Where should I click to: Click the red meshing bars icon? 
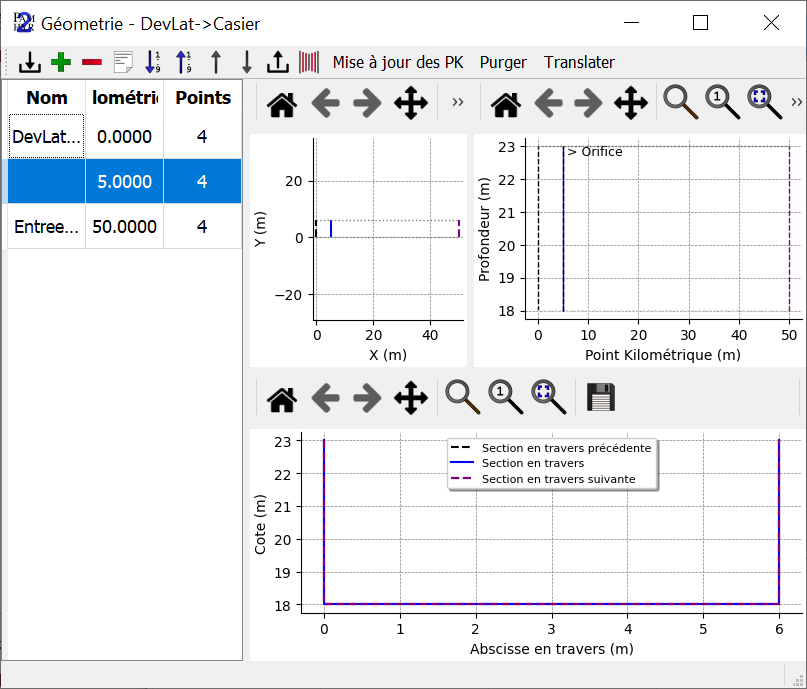click(x=308, y=62)
